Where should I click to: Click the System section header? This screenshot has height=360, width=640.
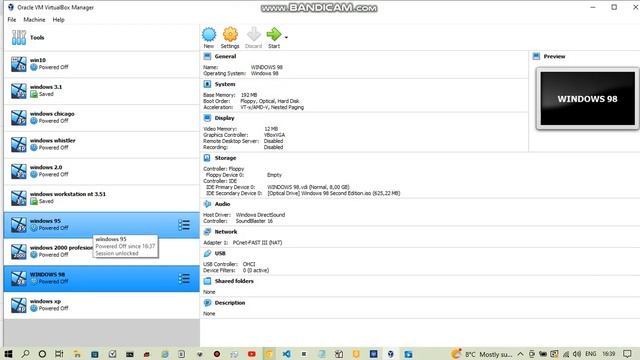tap(225, 84)
